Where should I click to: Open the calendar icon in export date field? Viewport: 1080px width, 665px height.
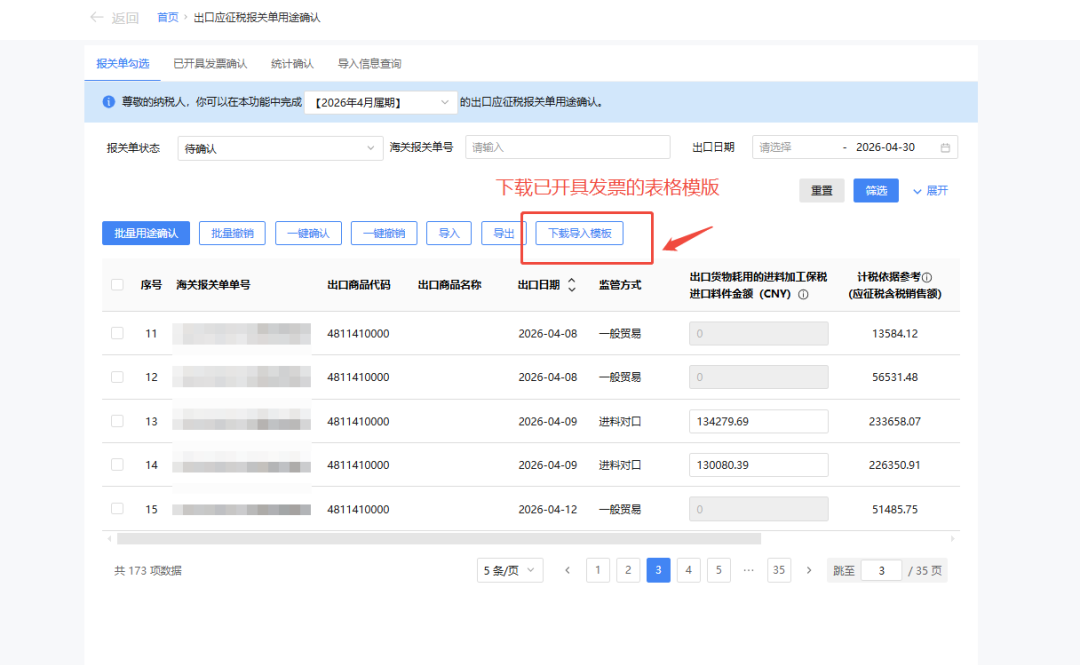tap(945, 147)
